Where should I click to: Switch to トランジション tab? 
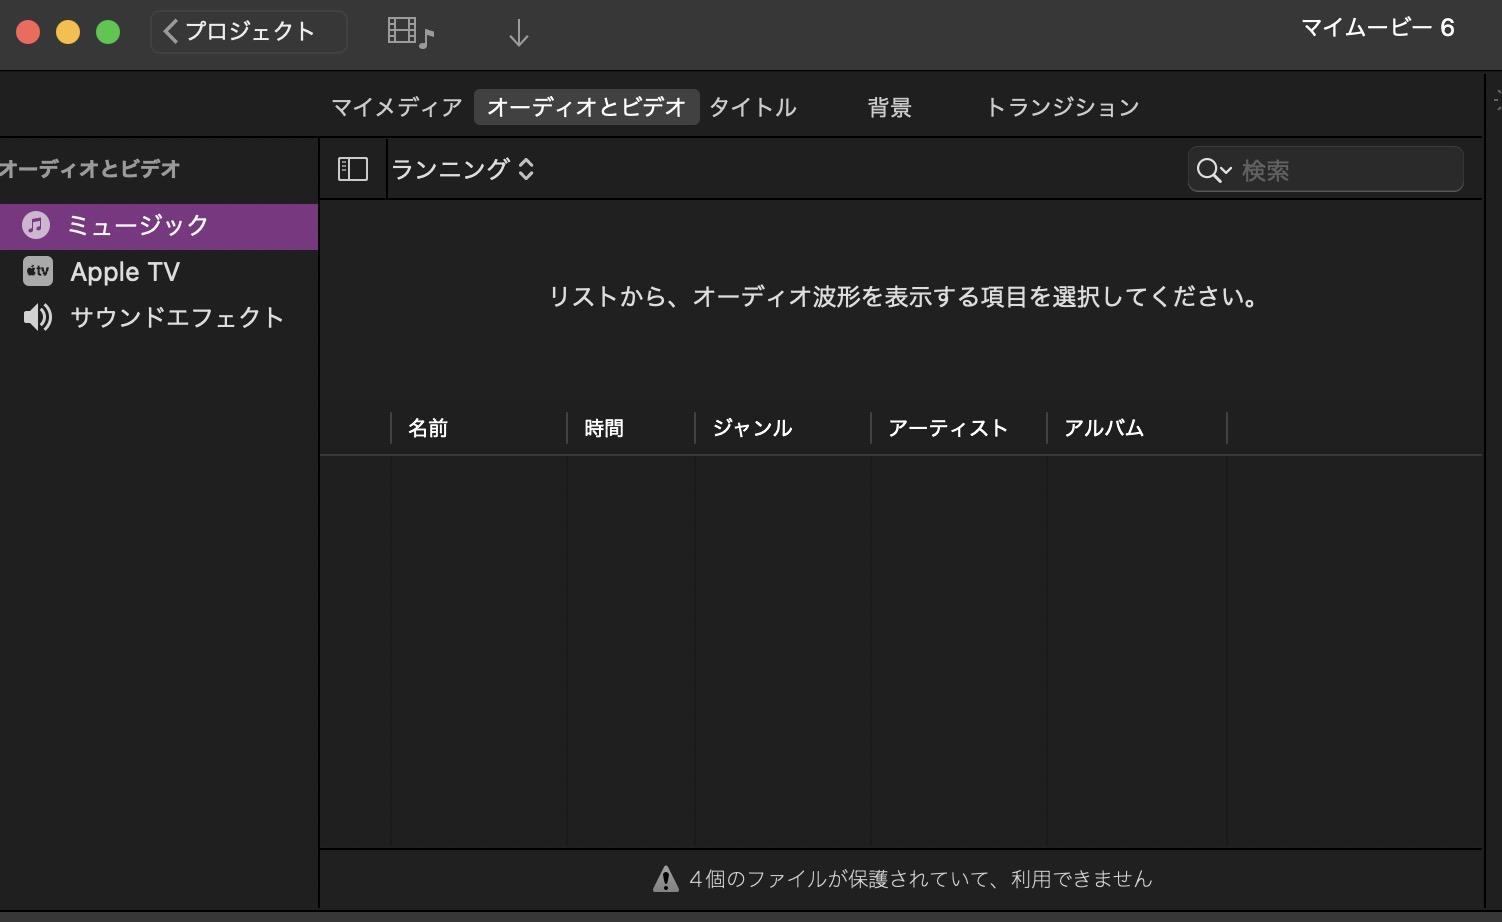click(1062, 107)
